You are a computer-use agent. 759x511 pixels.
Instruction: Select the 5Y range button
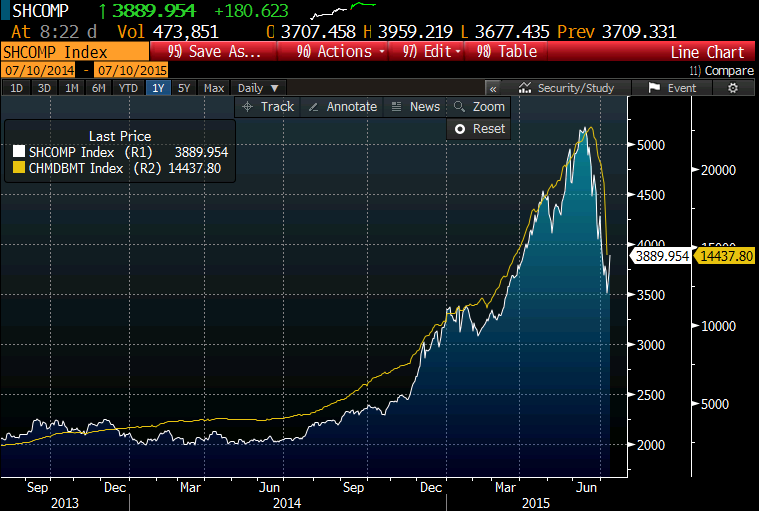click(184, 88)
